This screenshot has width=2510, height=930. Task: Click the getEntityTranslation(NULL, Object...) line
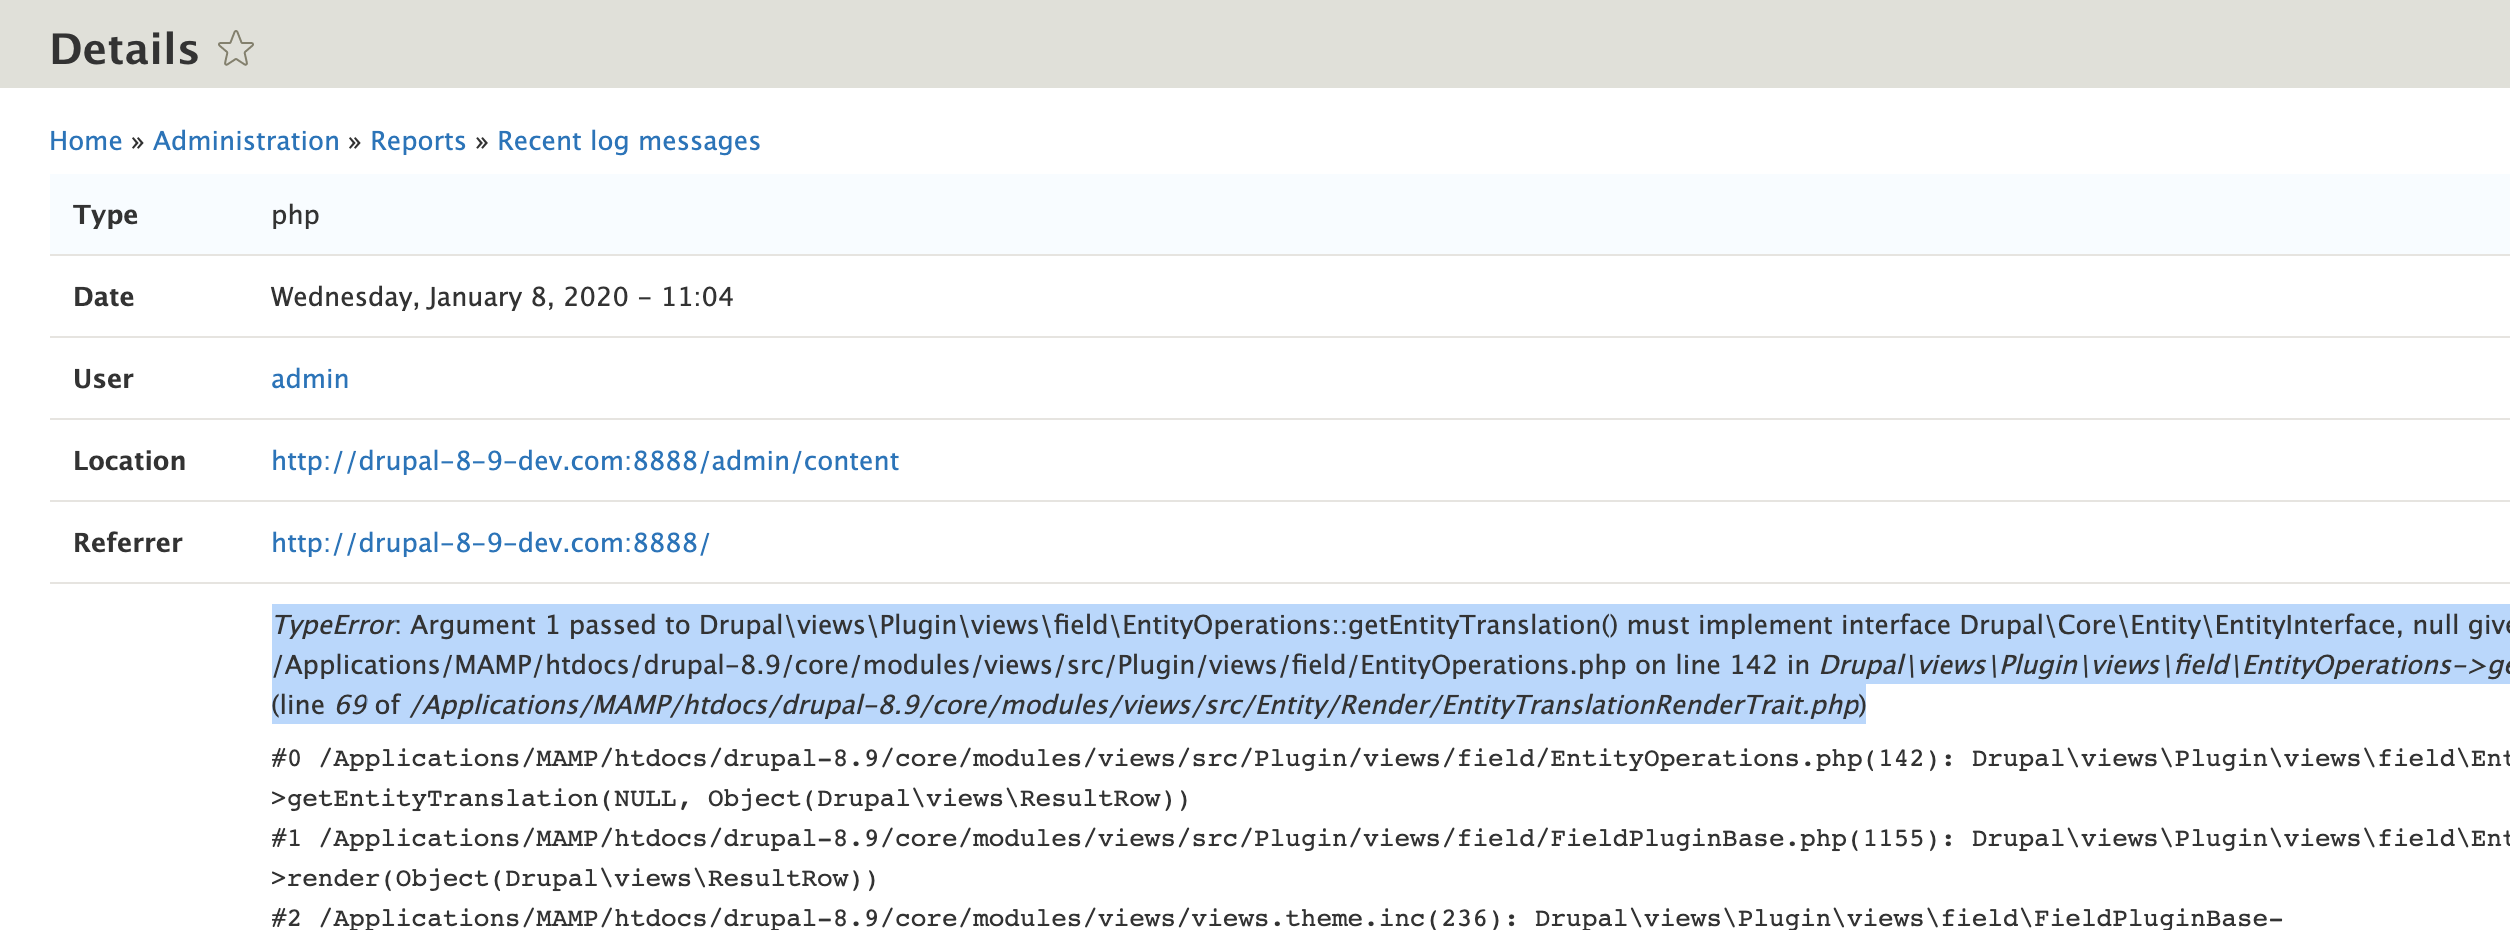coord(730,799)
